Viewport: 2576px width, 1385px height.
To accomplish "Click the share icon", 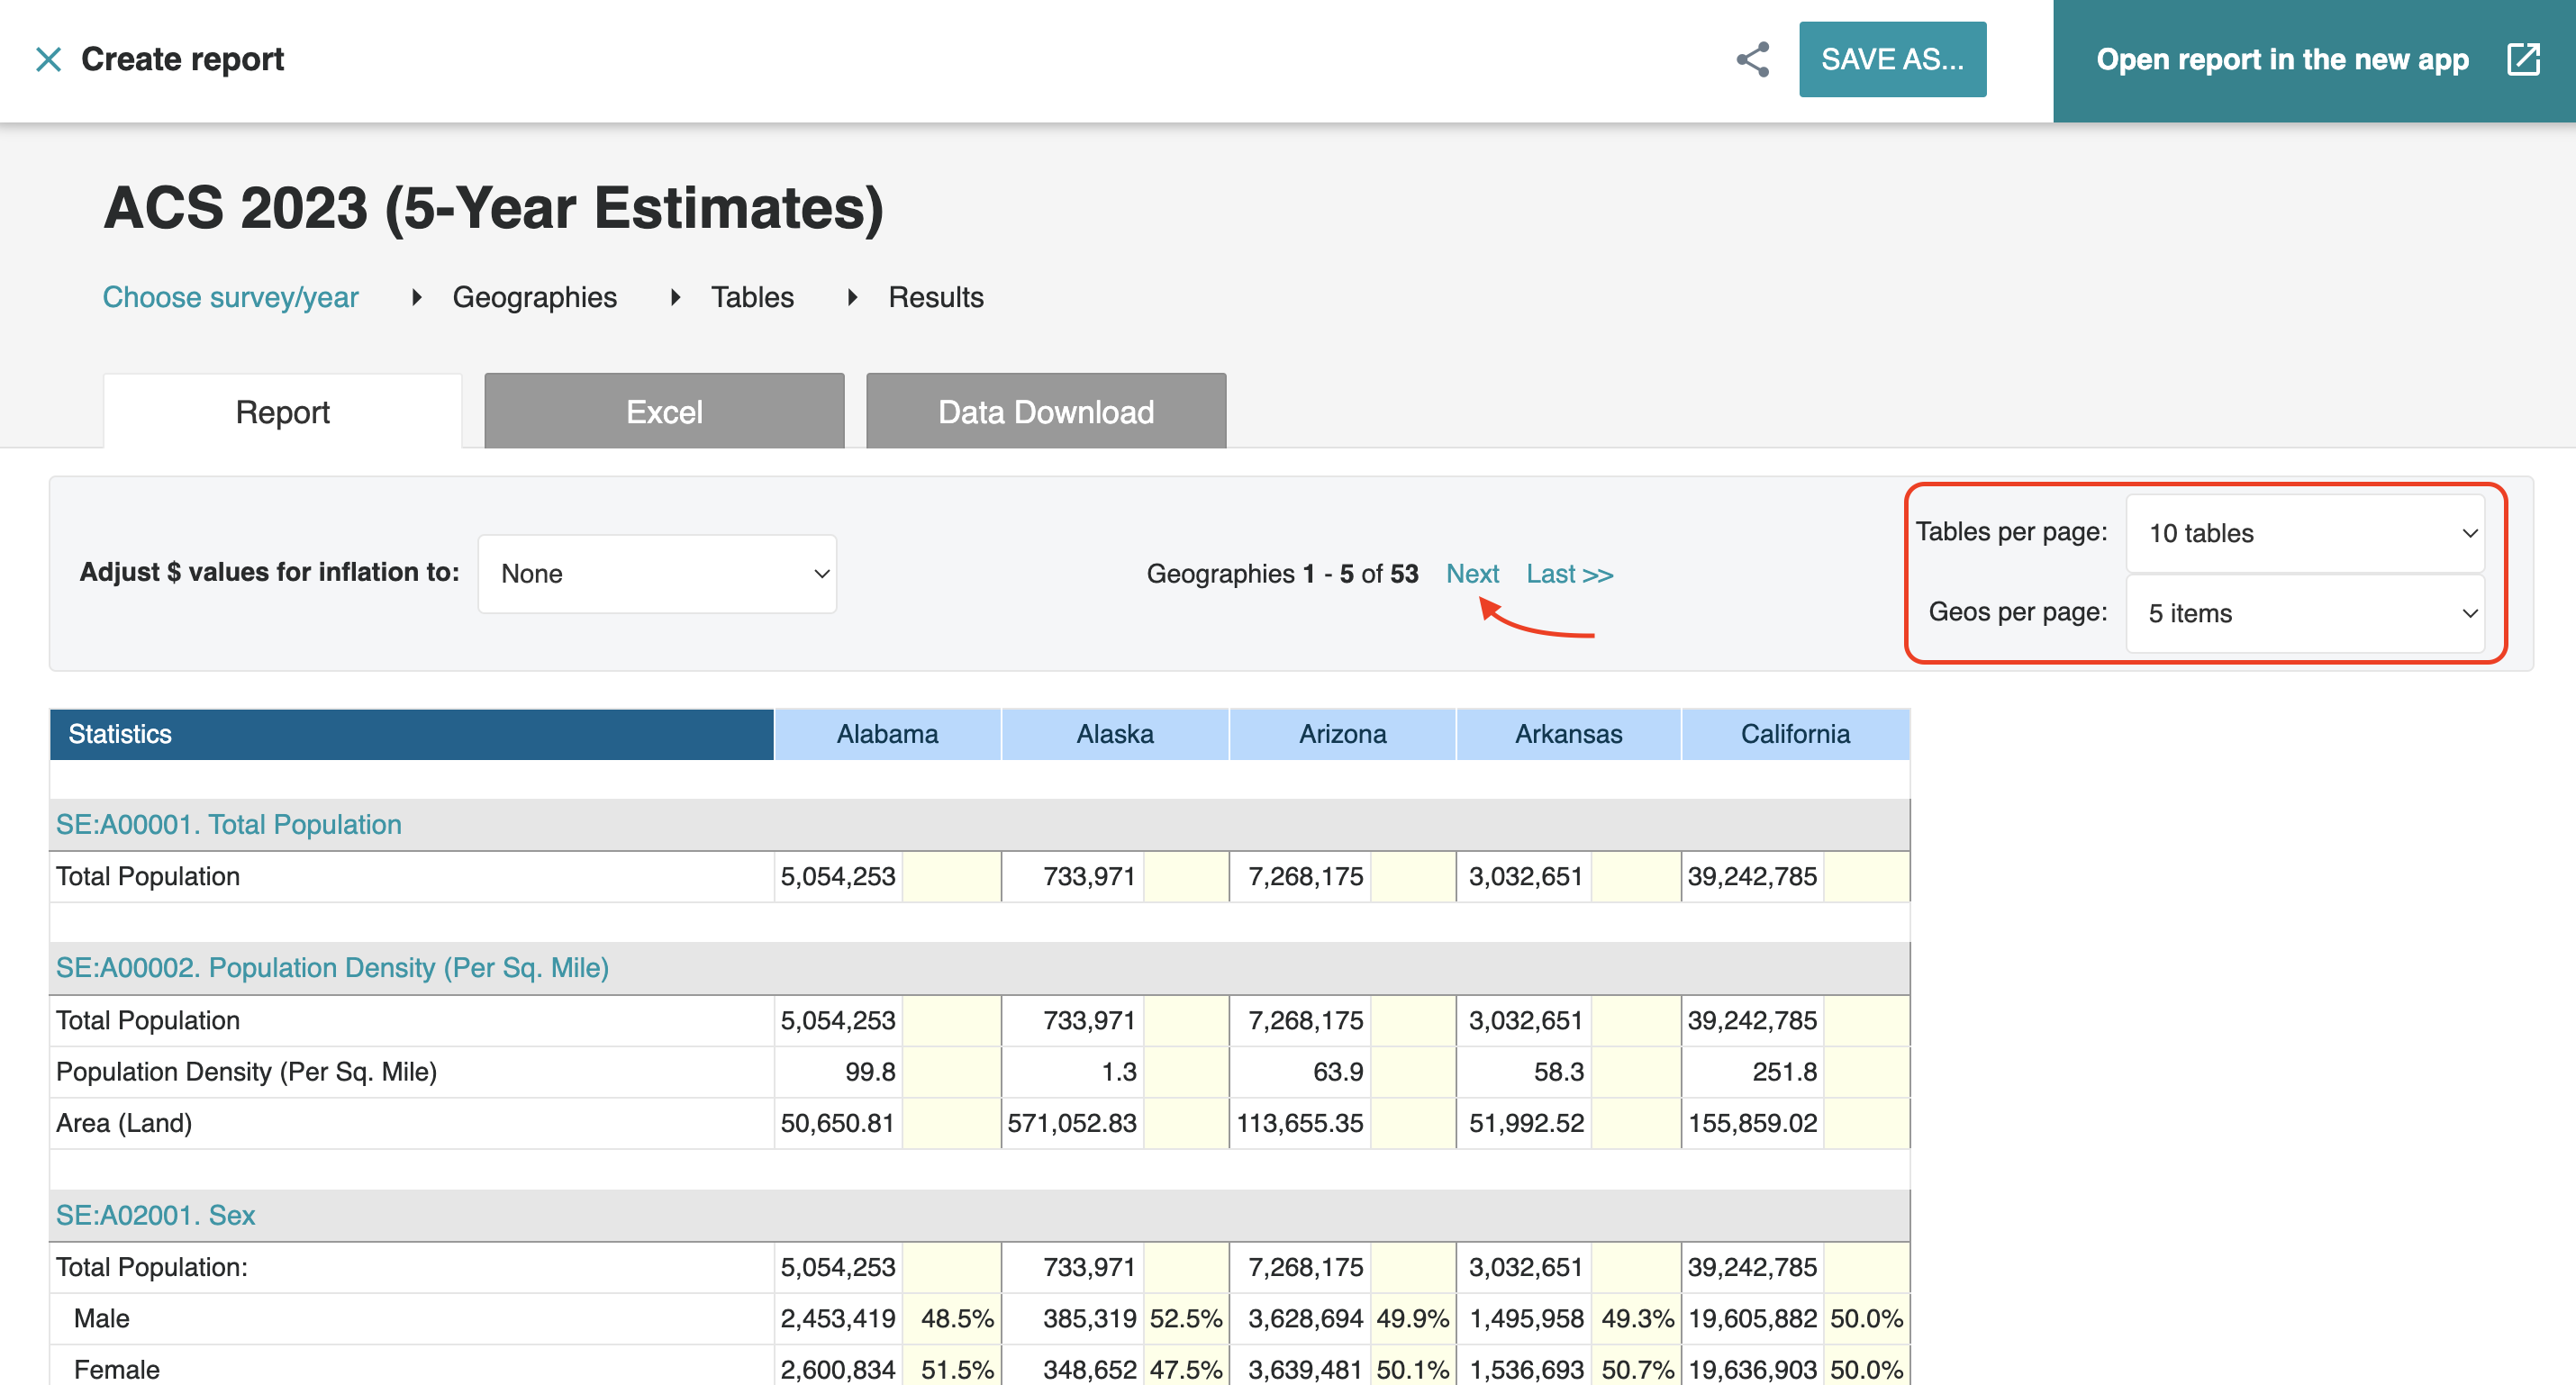I will (x=1752, y=60).
